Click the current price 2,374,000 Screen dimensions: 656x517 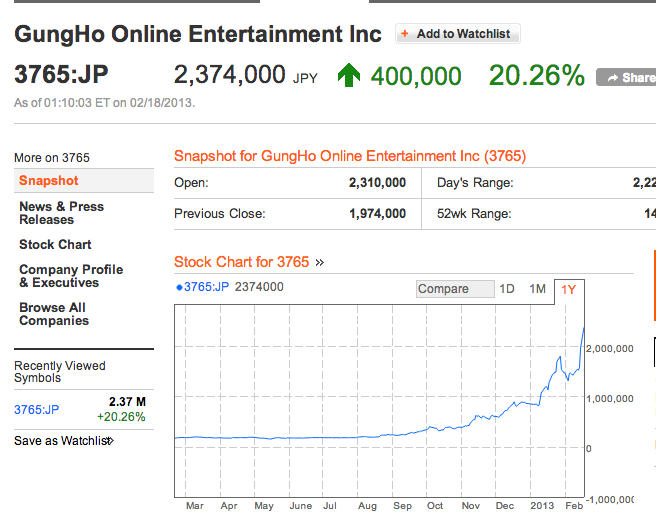coord(229,75)
